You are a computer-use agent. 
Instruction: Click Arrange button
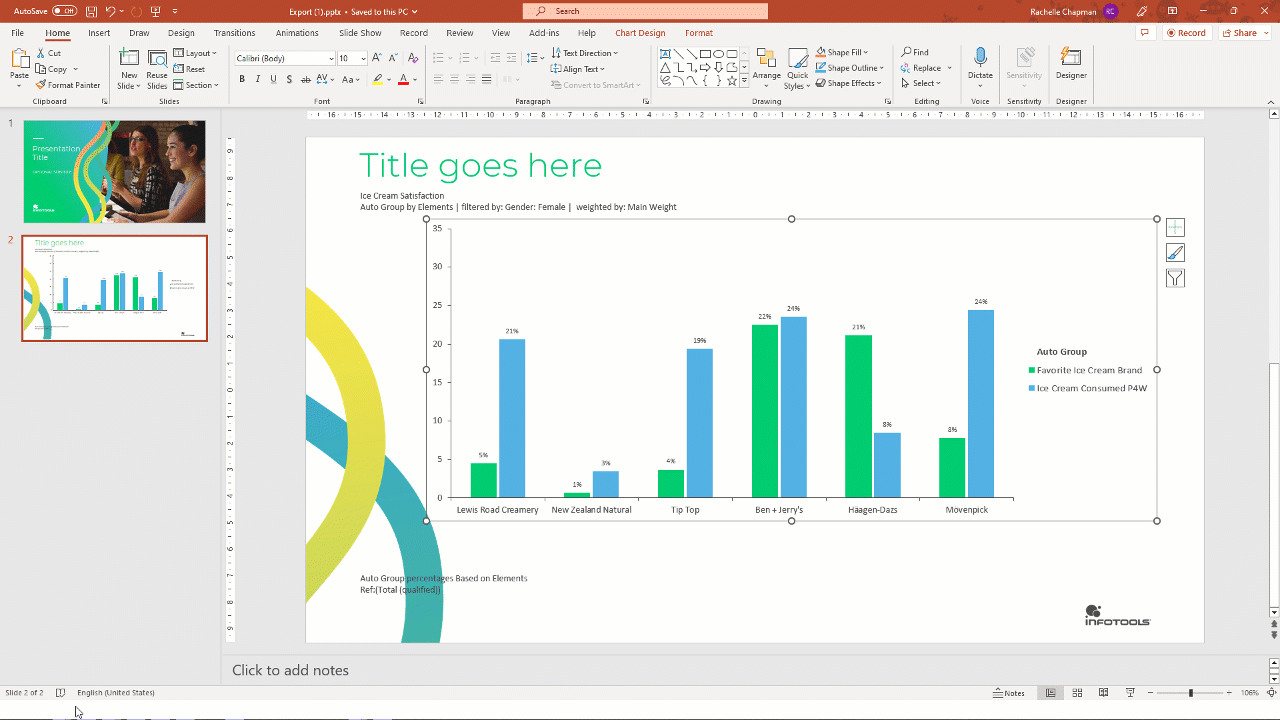click(767, 69)
